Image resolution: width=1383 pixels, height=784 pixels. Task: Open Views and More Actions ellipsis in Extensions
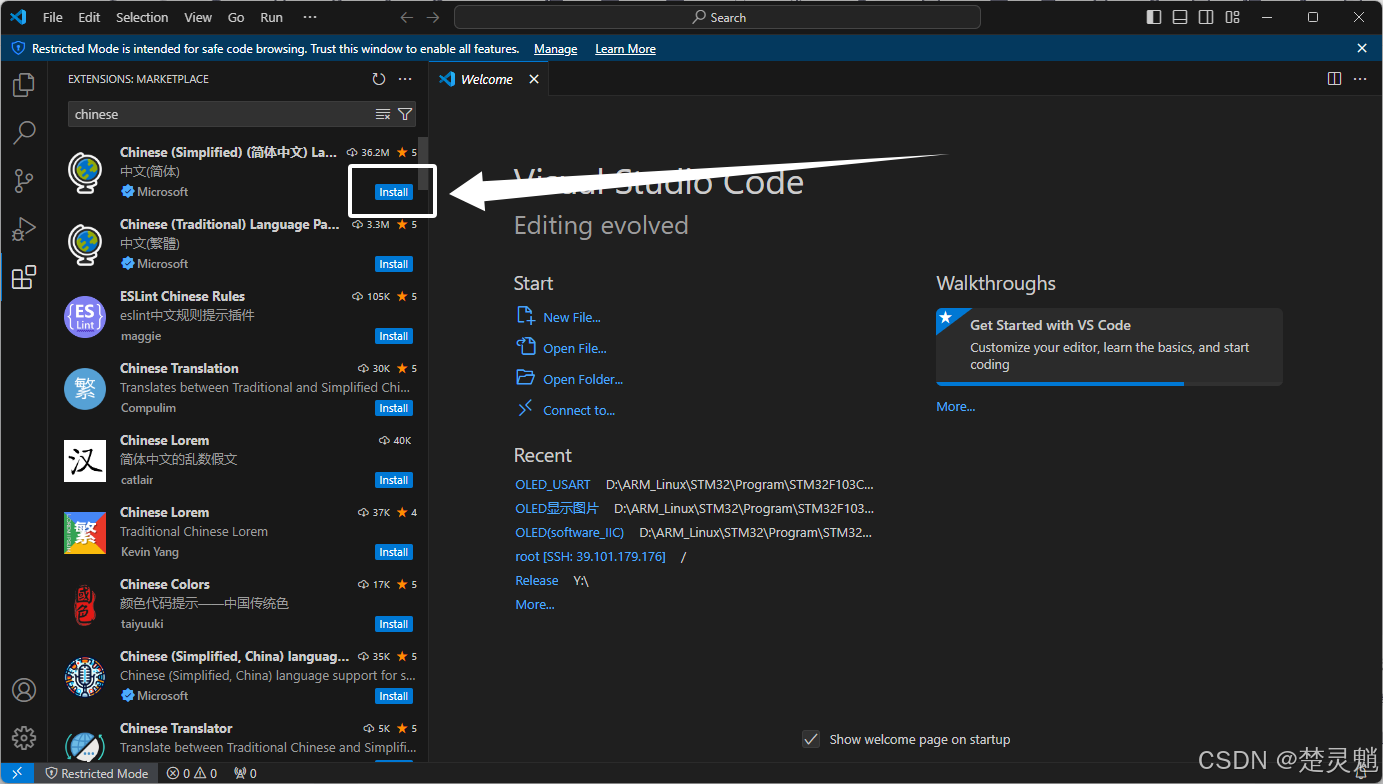405,79
